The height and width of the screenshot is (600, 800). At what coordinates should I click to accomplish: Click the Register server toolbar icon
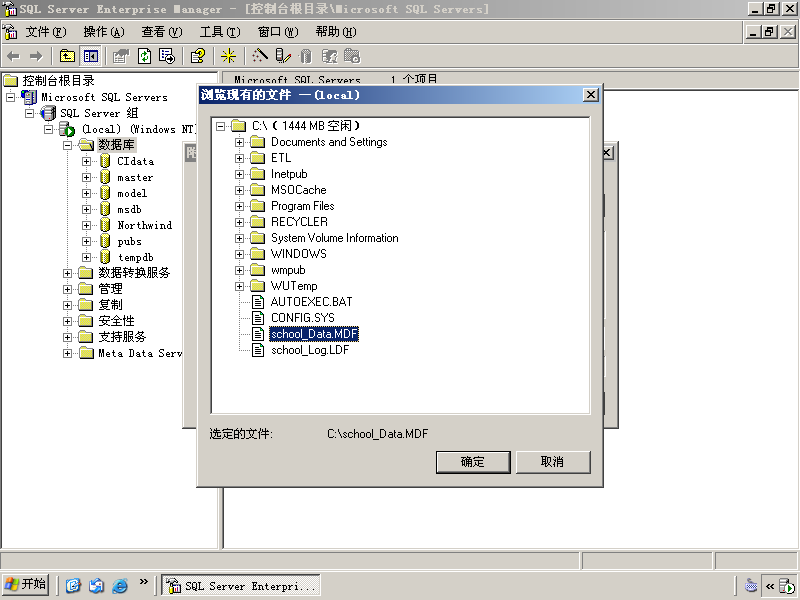283,56
